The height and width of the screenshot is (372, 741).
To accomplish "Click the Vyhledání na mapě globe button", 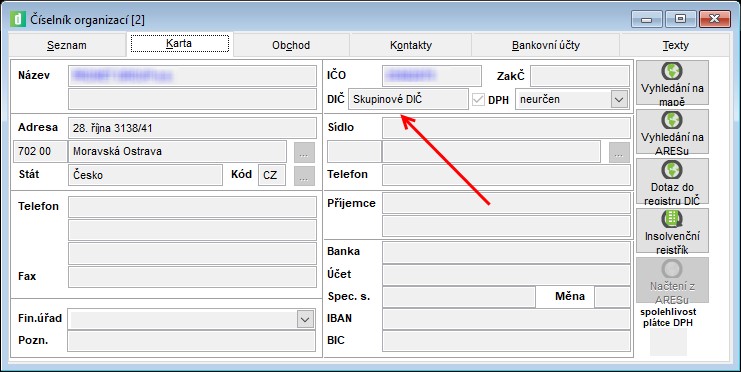I will click(x=672, y=83).
